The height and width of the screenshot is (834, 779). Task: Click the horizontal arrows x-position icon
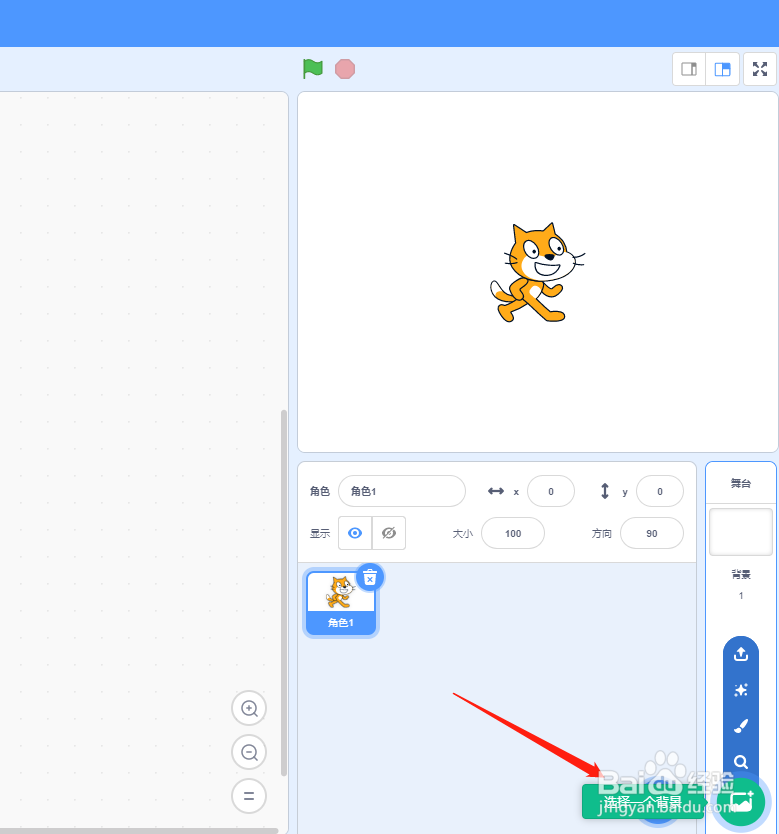(496, 491)
